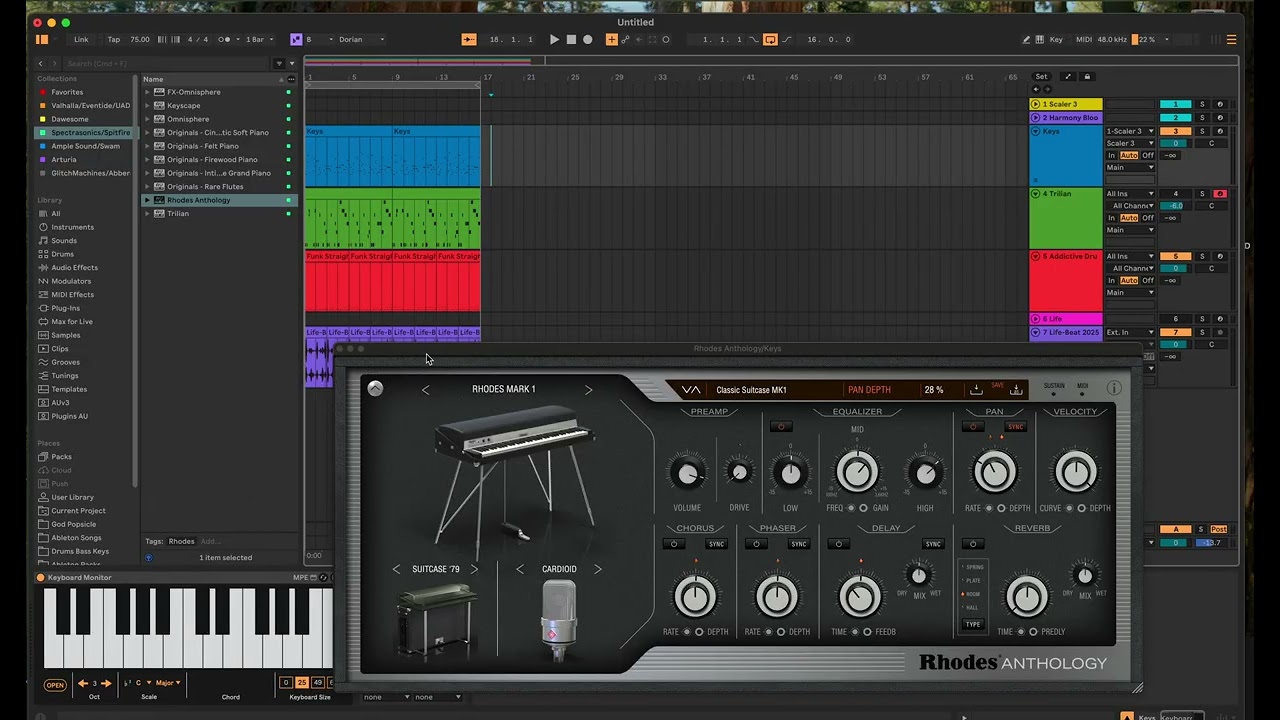Click the Preamp Volume knob
1280x720 pixels.
[x=686, y=472]
